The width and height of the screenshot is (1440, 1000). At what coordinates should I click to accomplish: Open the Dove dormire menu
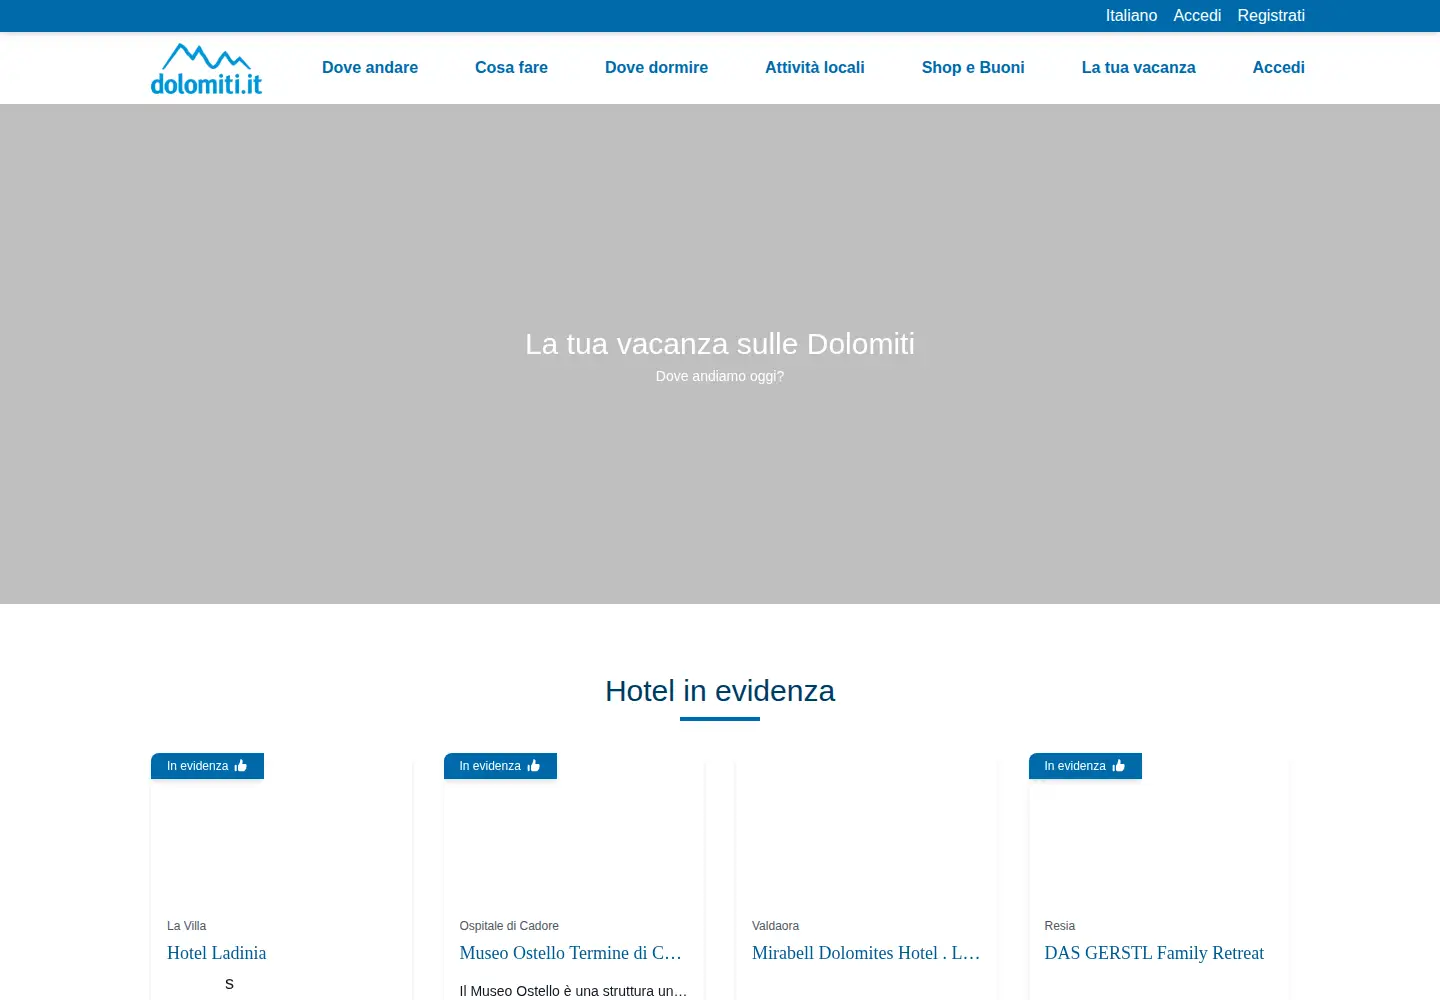coord(656,68)
